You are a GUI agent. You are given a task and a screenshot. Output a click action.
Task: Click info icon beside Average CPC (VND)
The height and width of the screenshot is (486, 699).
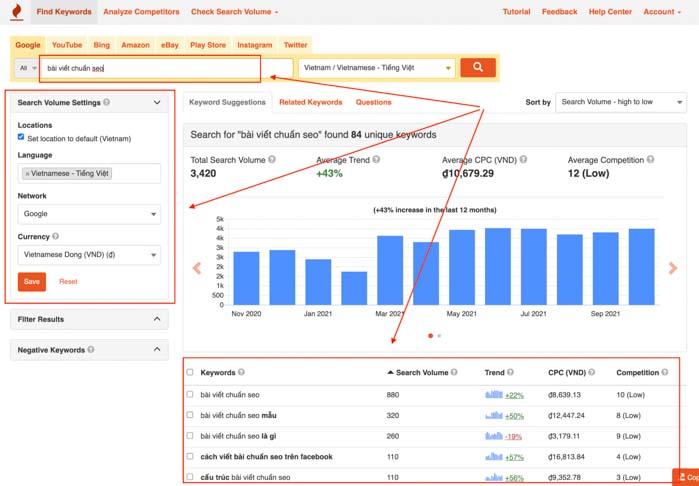point(523,160)
